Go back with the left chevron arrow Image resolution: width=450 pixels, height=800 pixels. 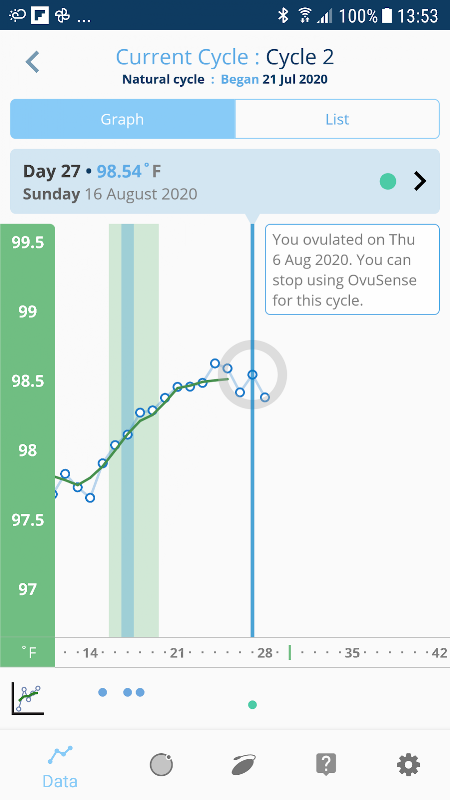point(33,62)
